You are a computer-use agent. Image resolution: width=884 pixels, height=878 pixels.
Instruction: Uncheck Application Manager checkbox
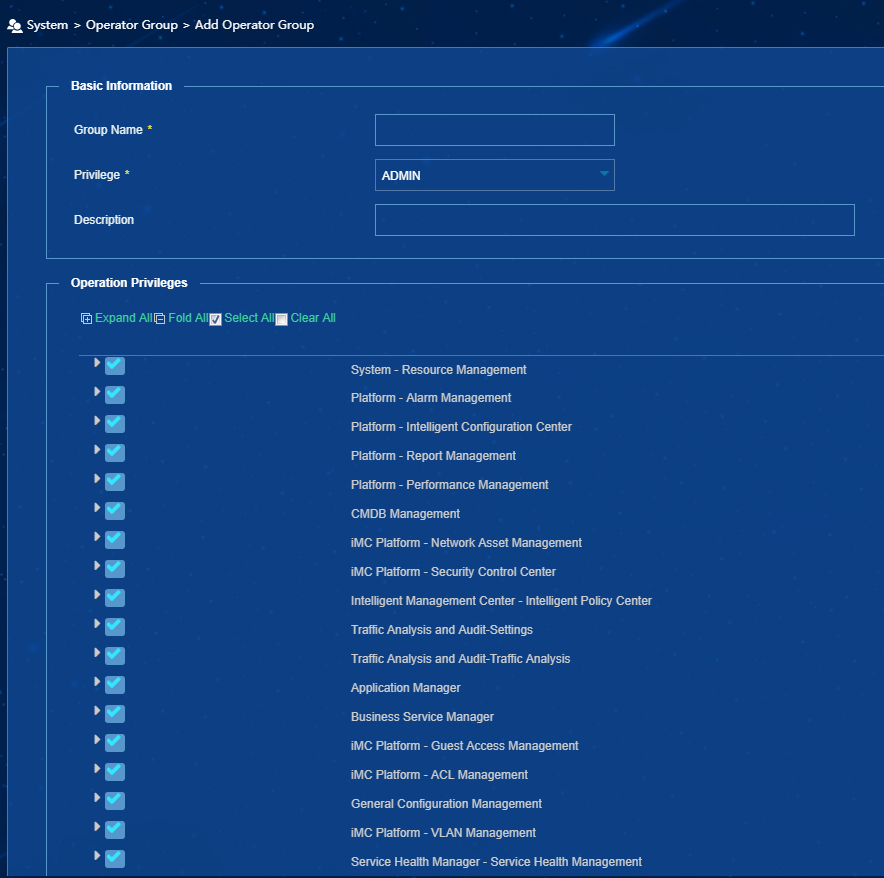[115, 685]
